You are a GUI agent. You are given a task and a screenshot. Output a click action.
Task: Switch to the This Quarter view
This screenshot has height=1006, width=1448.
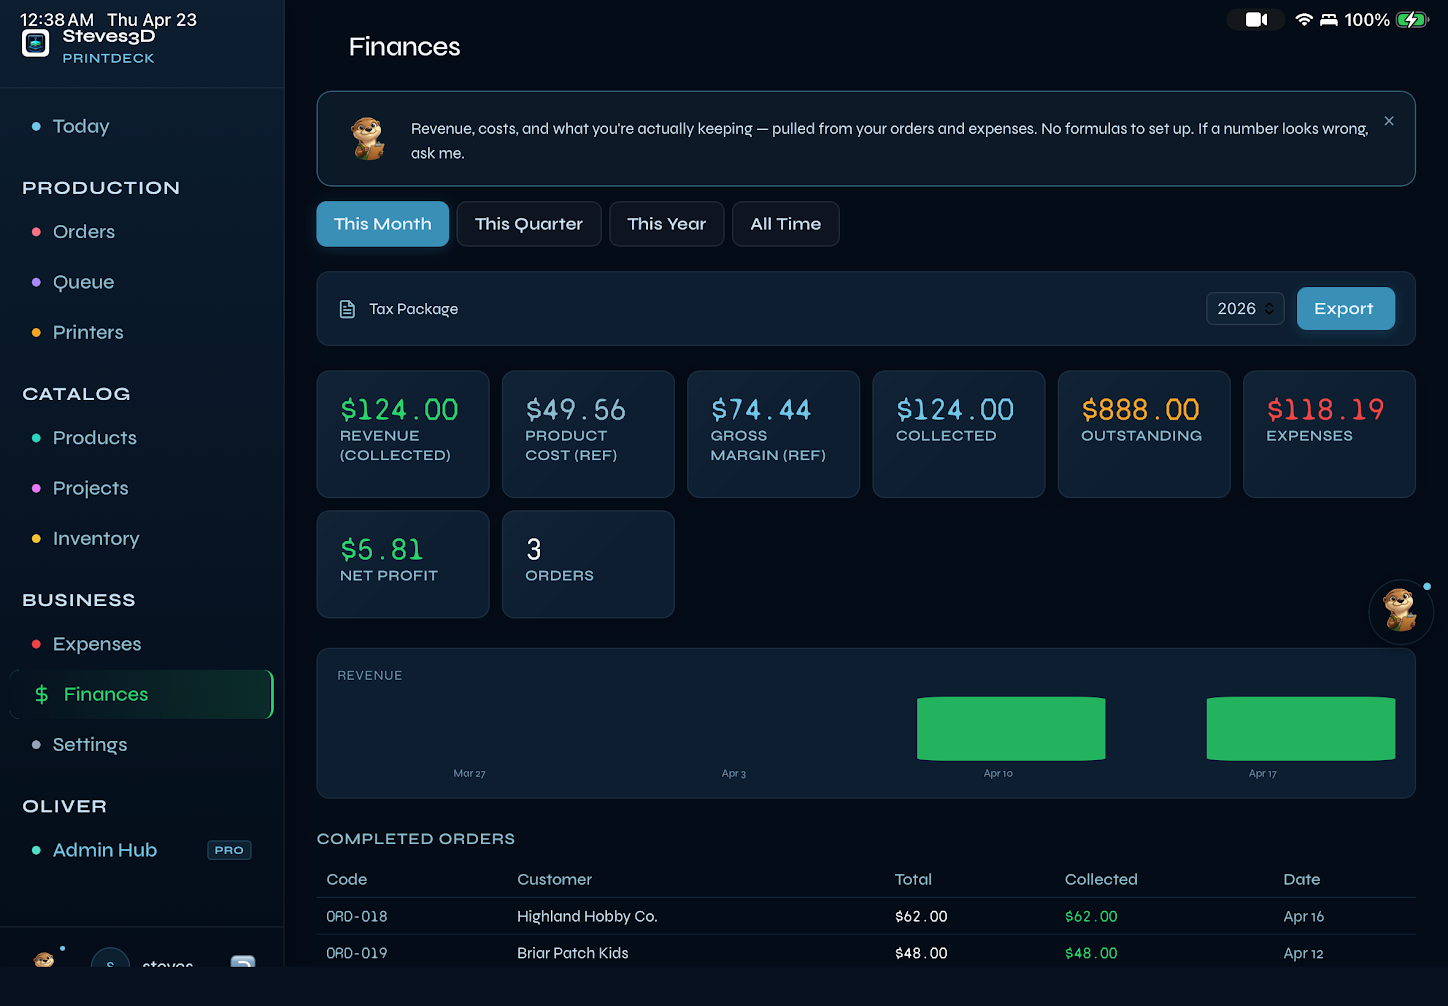pyautogui.click(x=529, y=223)
